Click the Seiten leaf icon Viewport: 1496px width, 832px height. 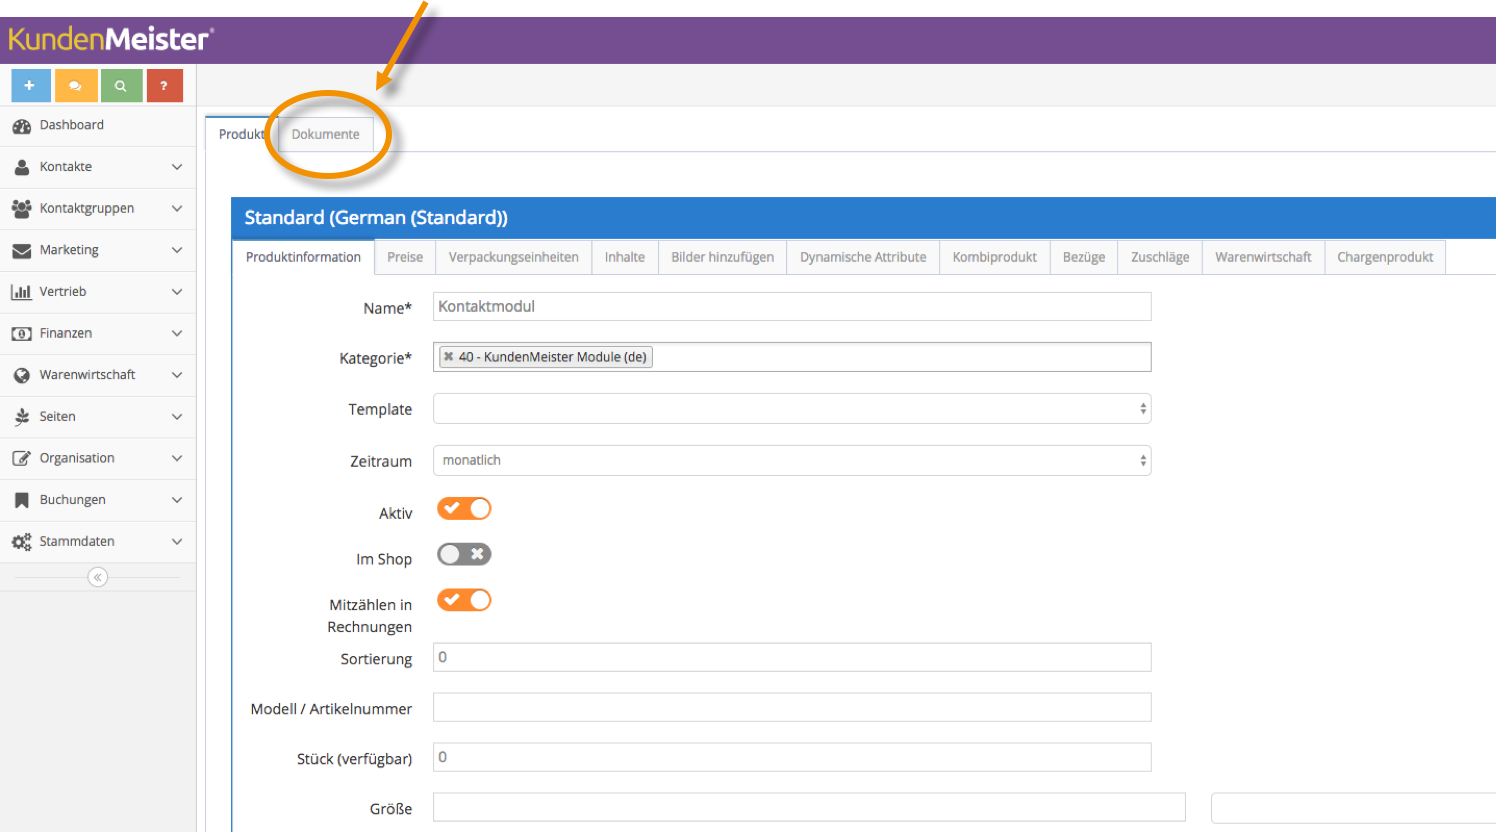tap(21, 417)
